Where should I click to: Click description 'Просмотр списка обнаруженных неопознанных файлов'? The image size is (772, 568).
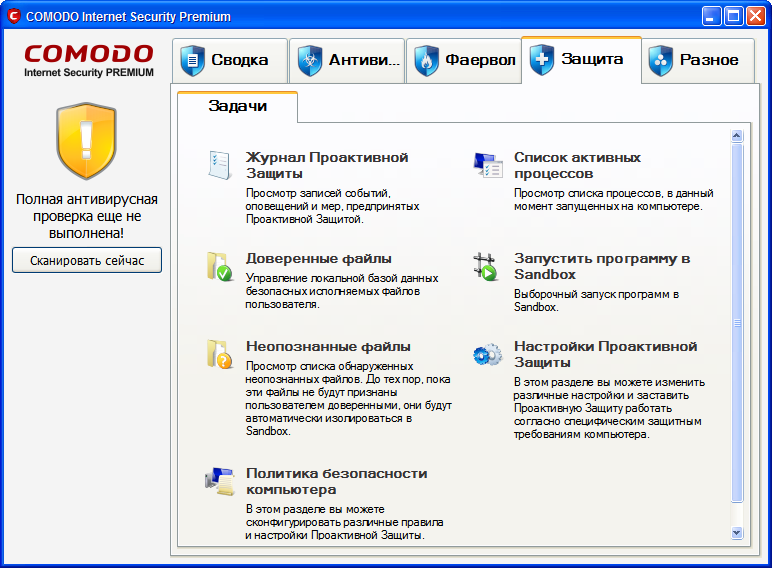[349, 399]
